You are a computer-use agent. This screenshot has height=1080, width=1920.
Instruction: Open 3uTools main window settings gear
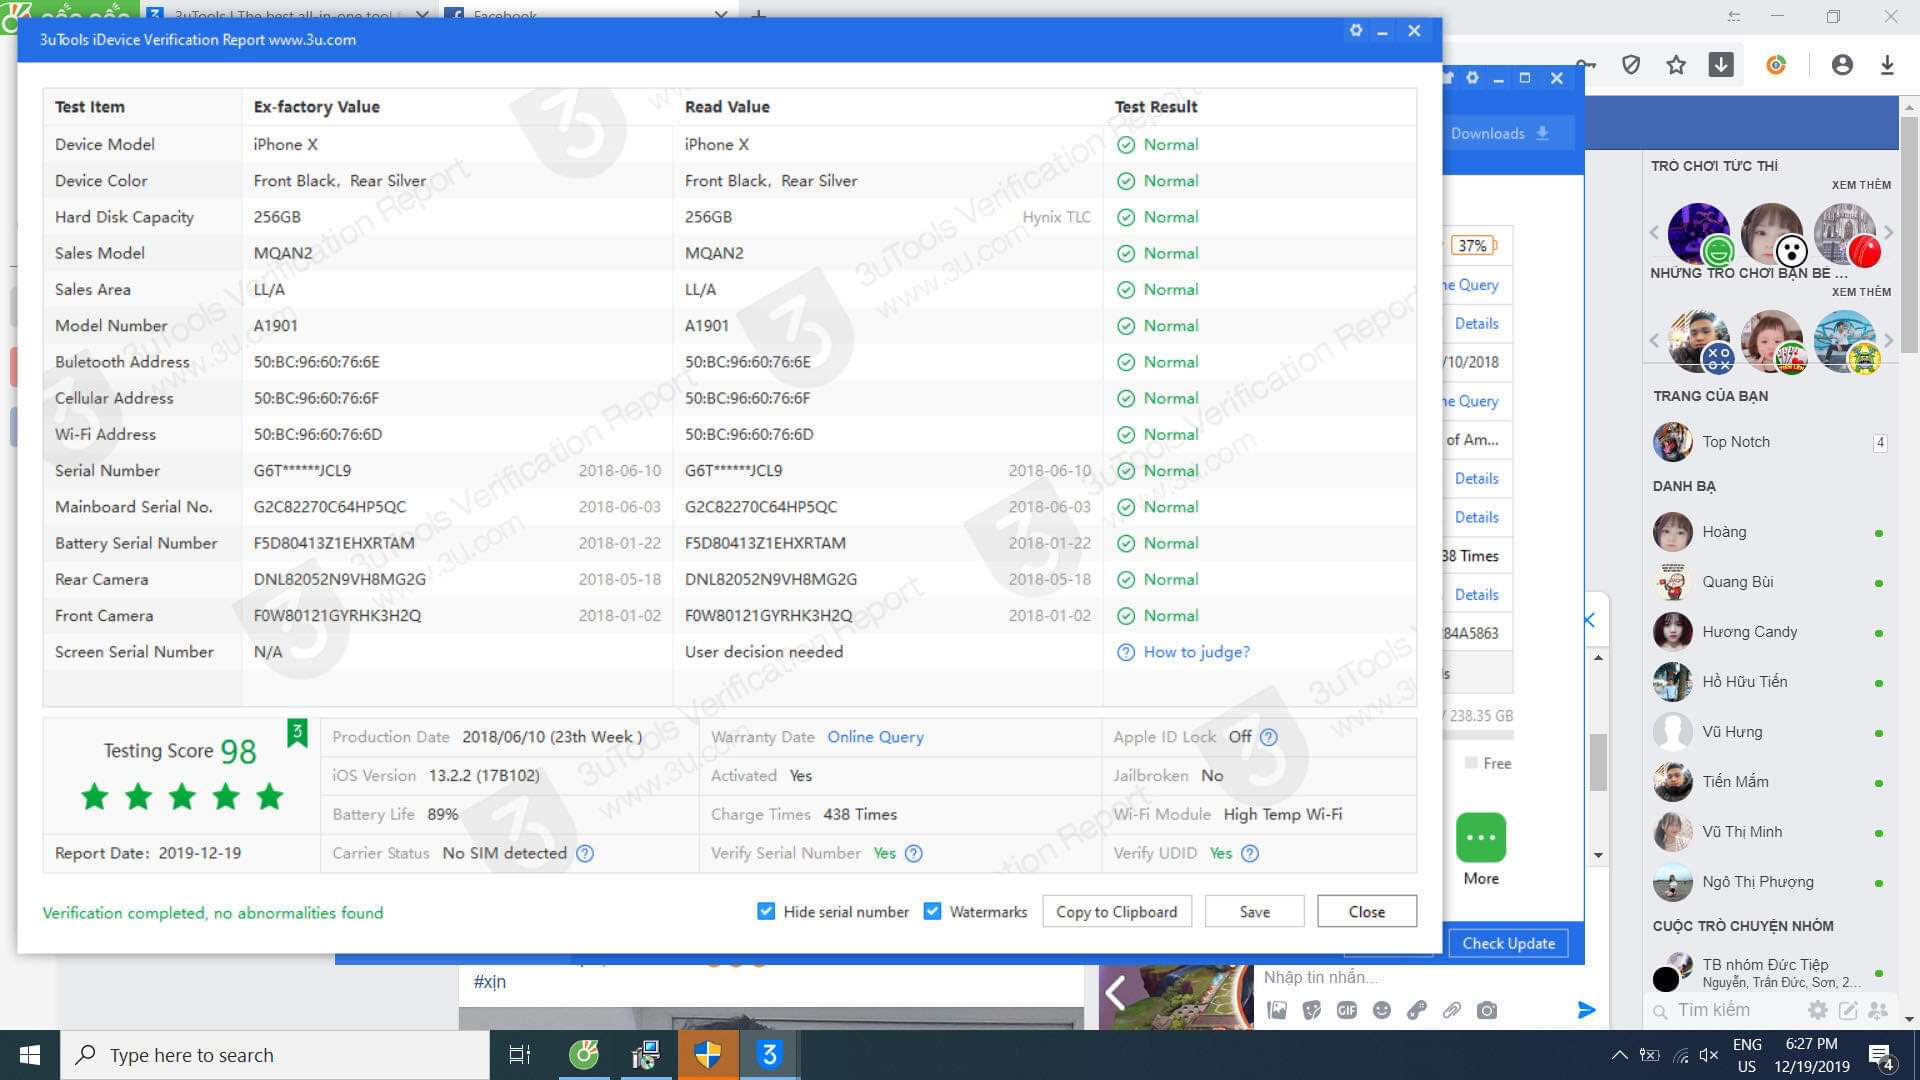[1472, 78]
